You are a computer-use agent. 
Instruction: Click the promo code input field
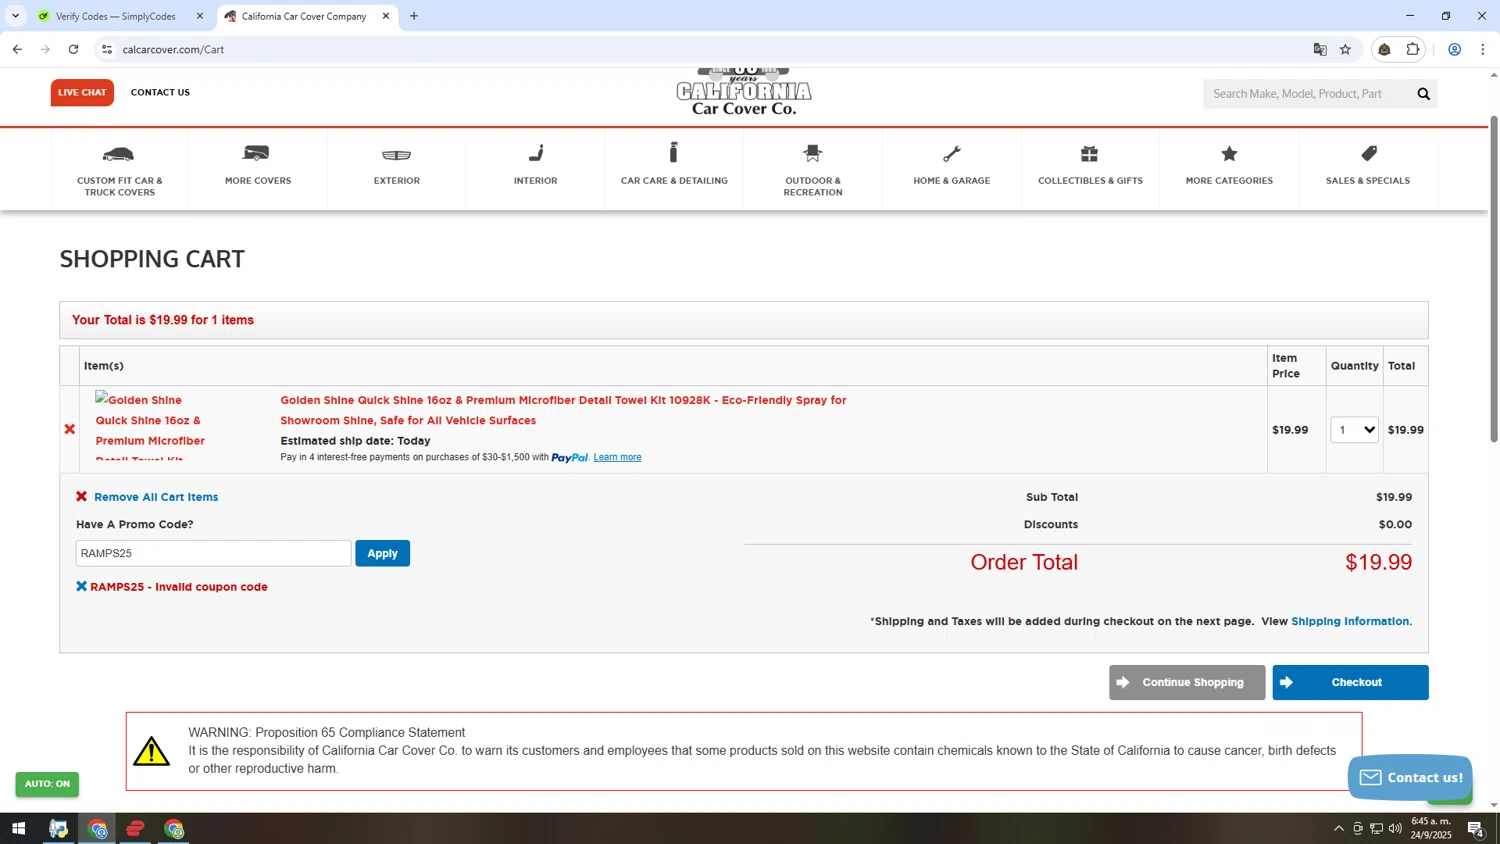coord(213,553)
